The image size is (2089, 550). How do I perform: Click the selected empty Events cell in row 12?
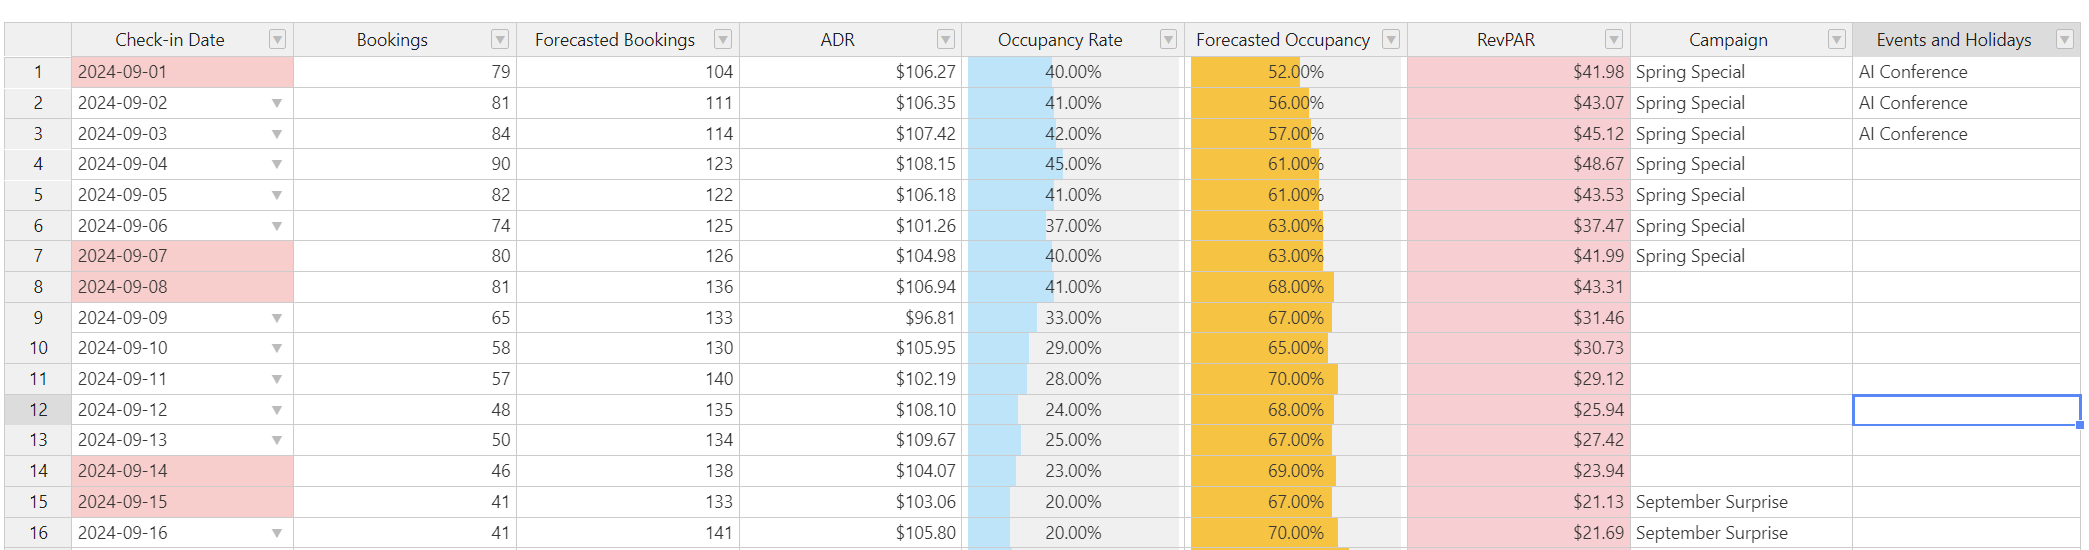coord(1967,410)
